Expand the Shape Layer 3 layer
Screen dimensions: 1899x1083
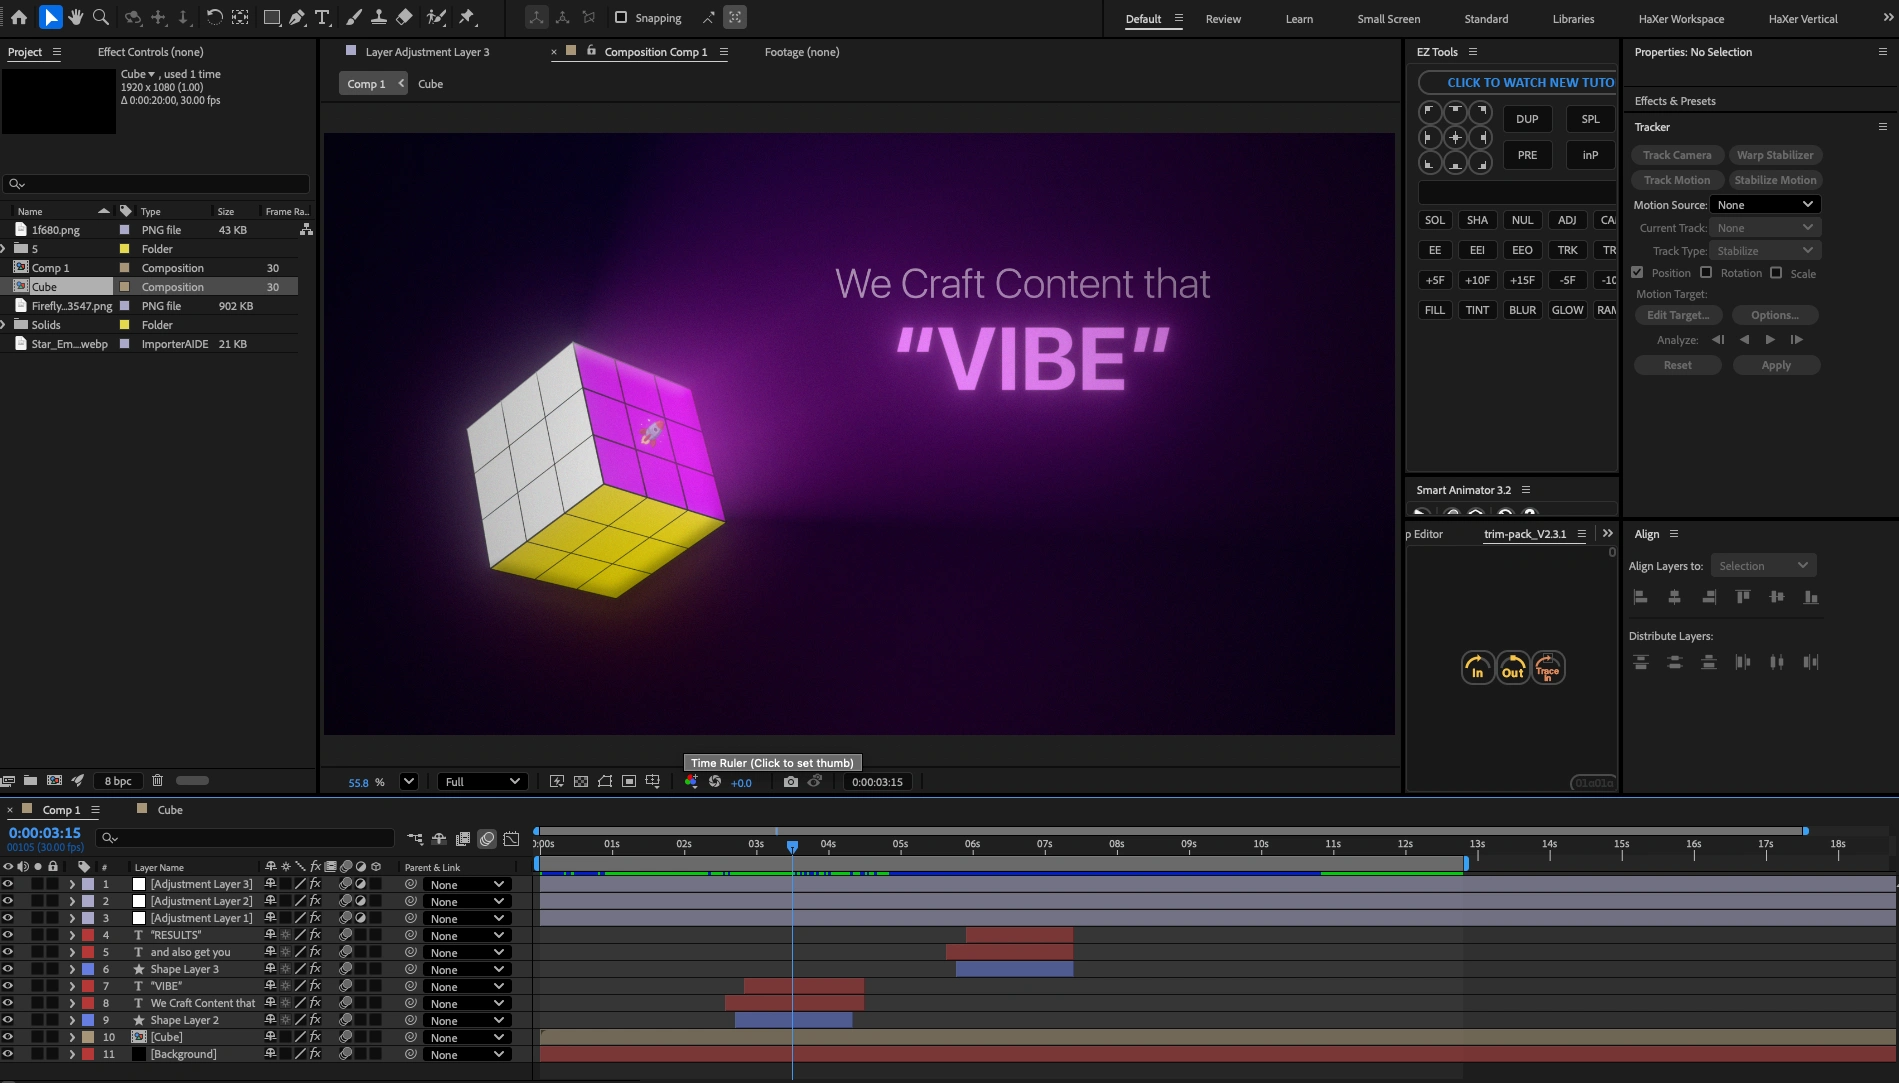(x=72, y=969)
